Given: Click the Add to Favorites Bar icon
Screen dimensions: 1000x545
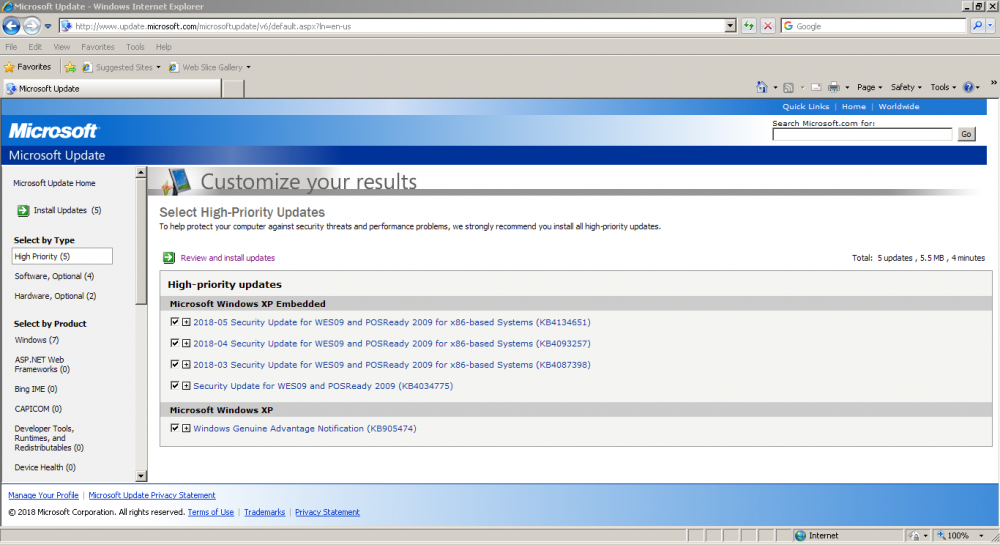Looking at the screenshot, I should (x=70, y=67).
